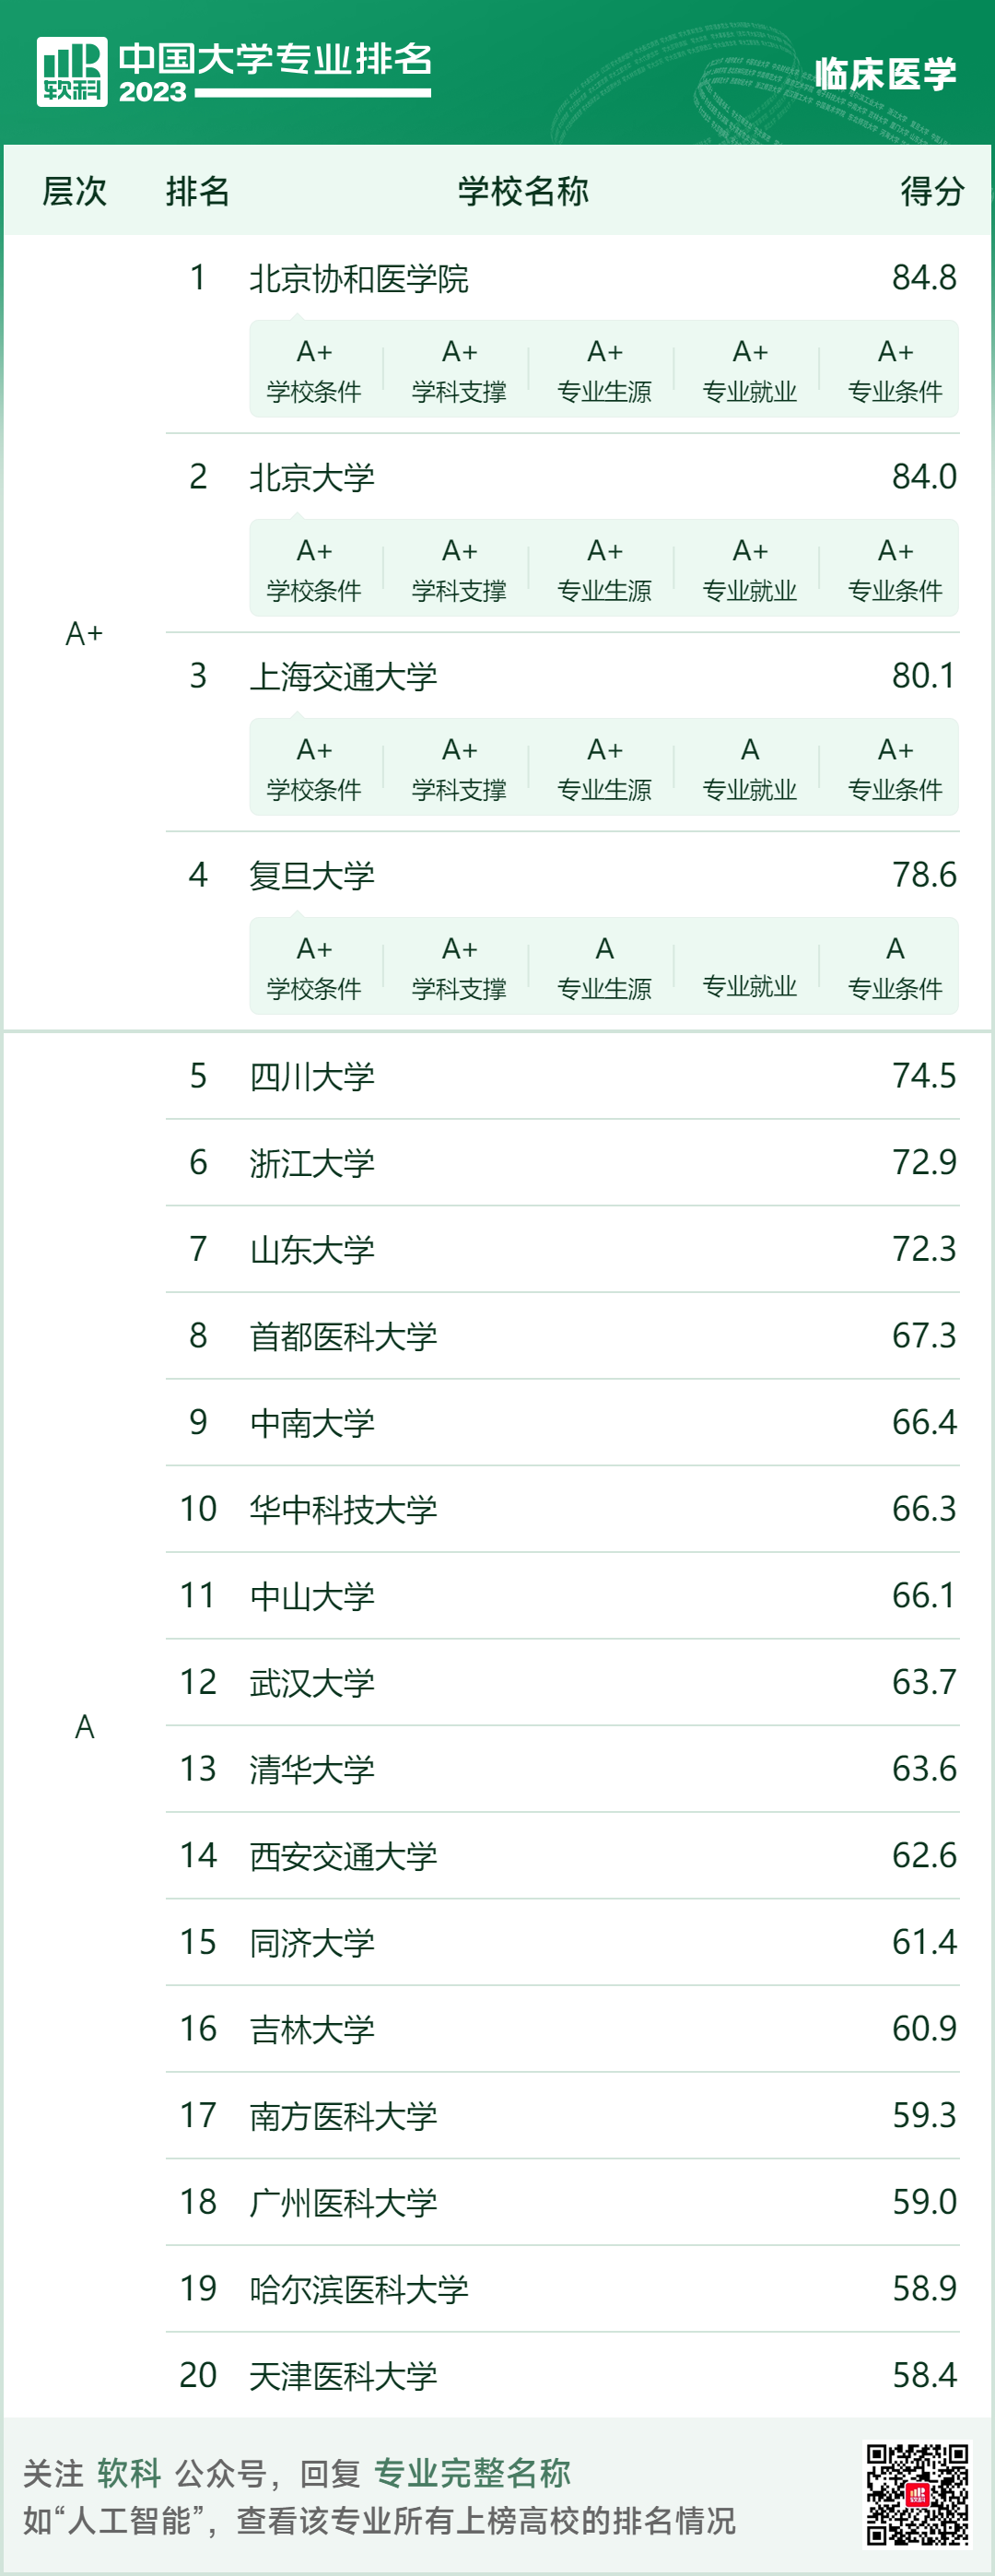
Task: Click the 排名 column header
Action: coord(198,191)
